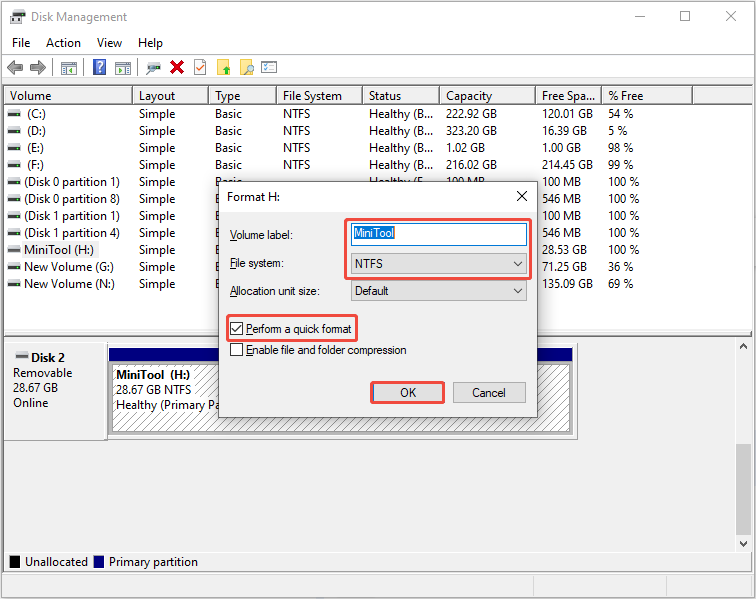Uncheck Perform a quick format
Viewport: 756px width, 599px height.
[236, 329]
